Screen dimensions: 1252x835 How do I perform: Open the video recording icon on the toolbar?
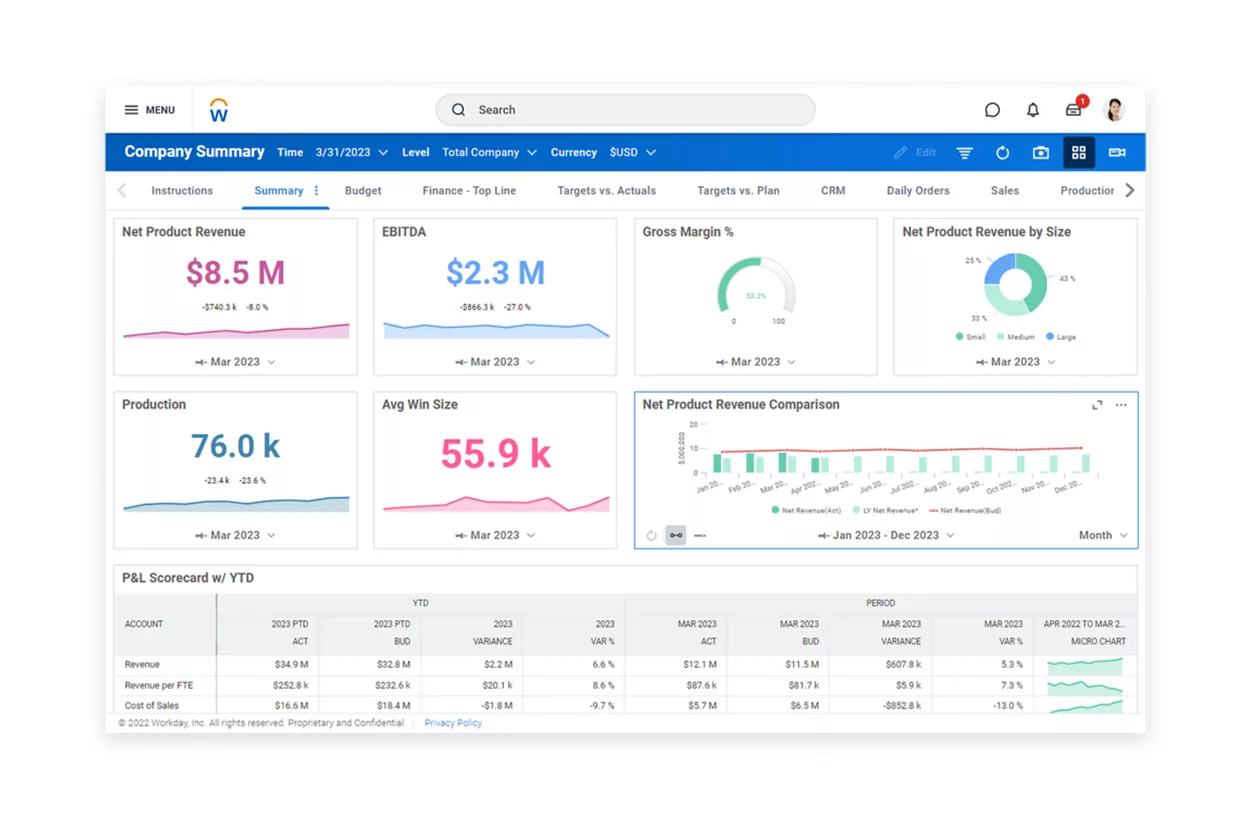pyautogui.click(x=1117, y=152)
